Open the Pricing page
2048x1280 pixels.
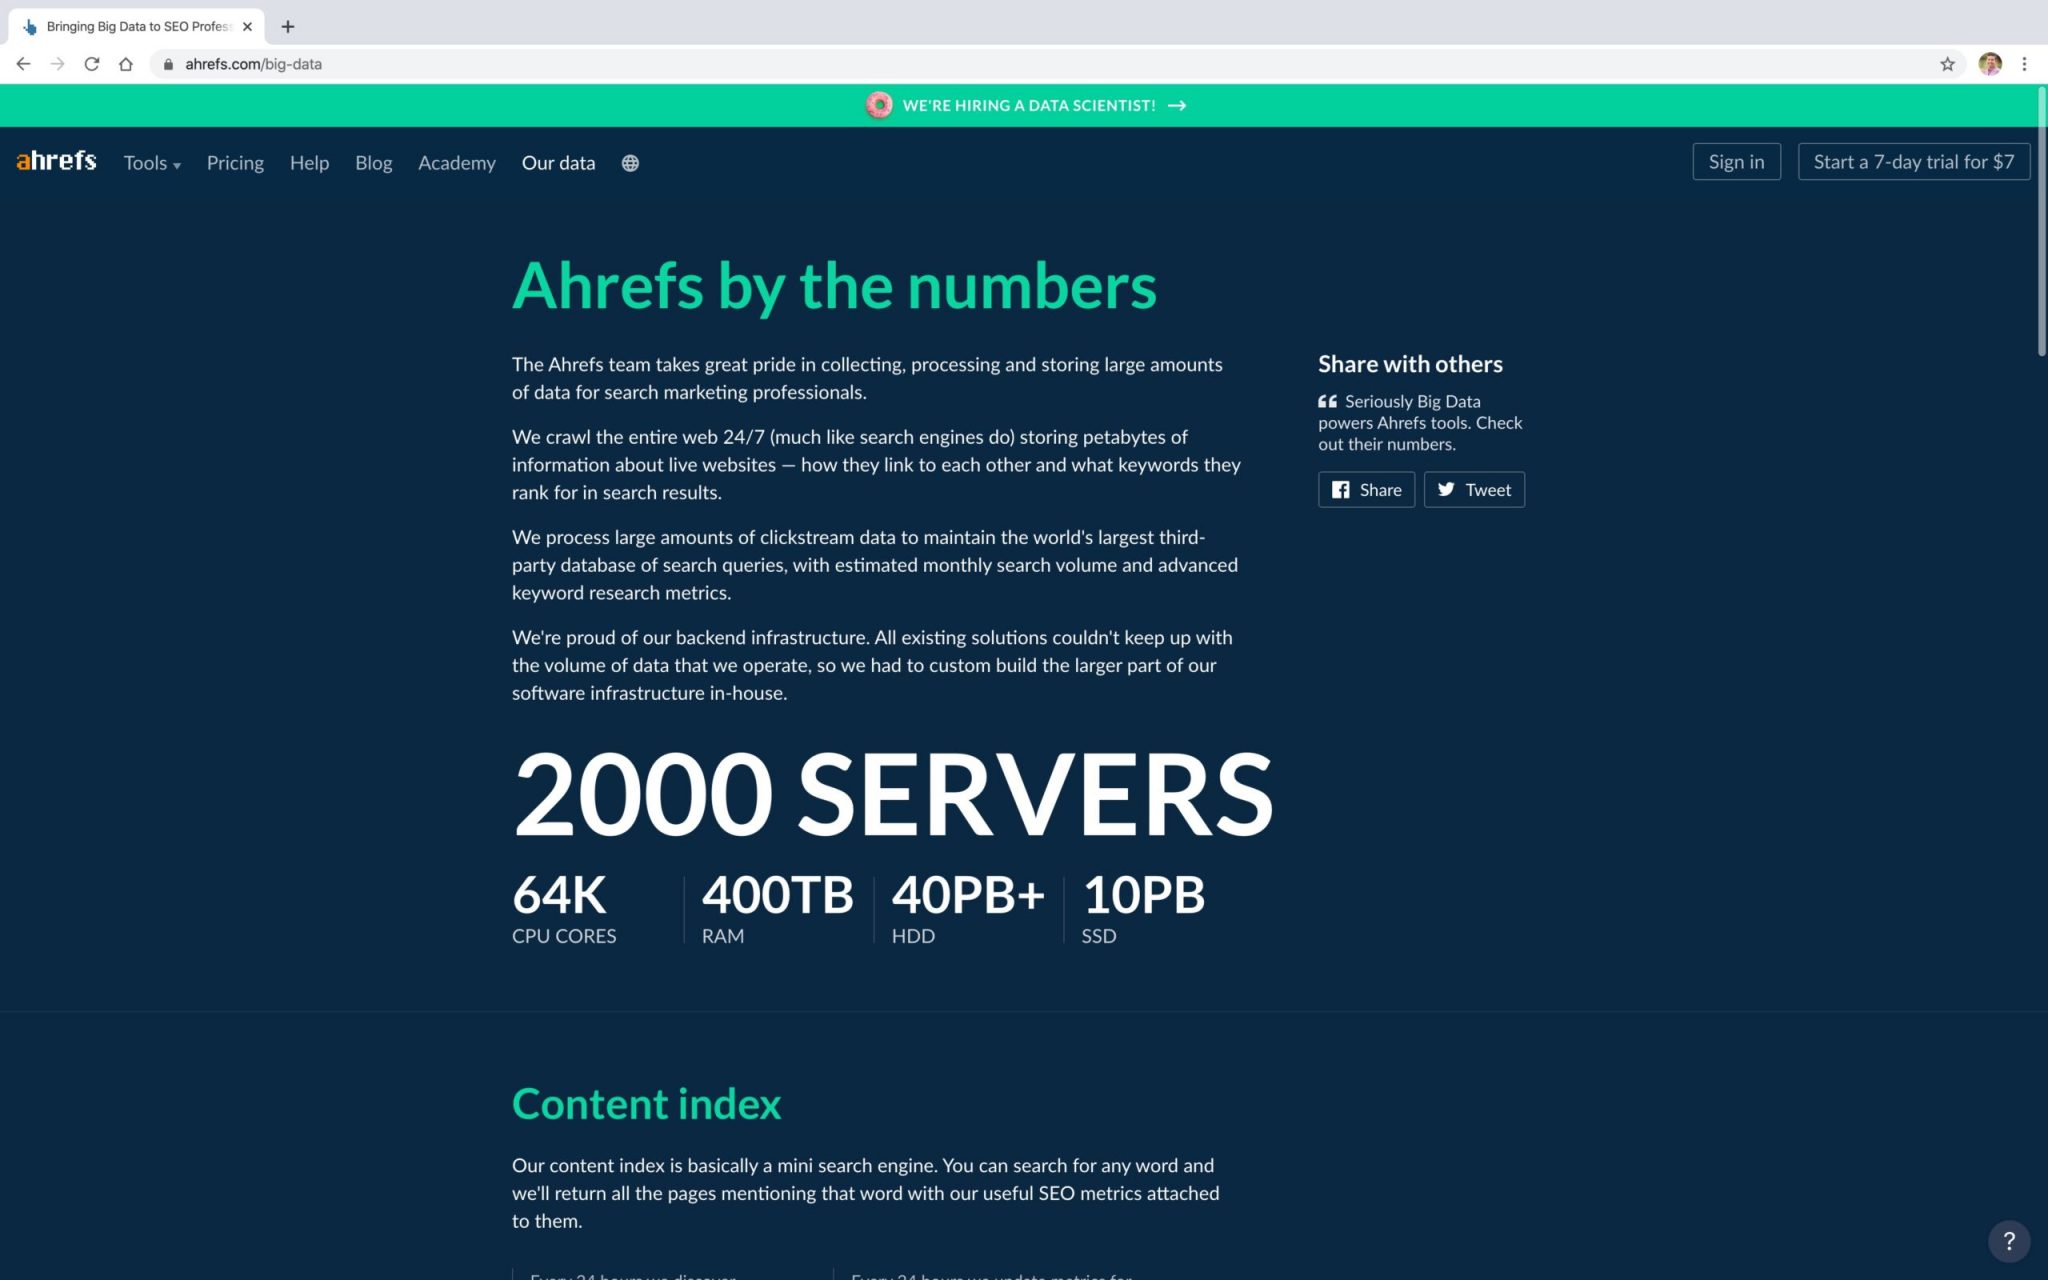pos(235,163)
